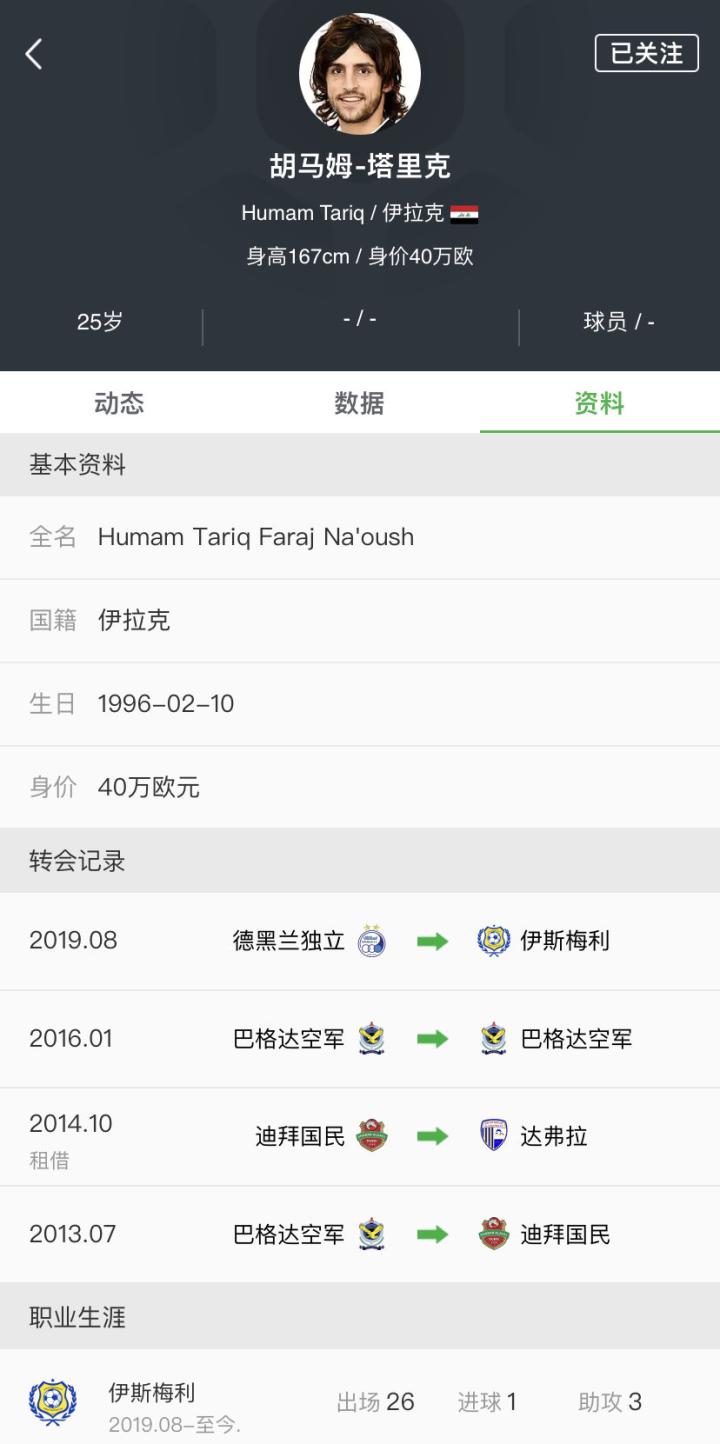Open 德黑兰独立 club name link
The width and height of the screenshot is (720, 1444).
tap(289, 941)
